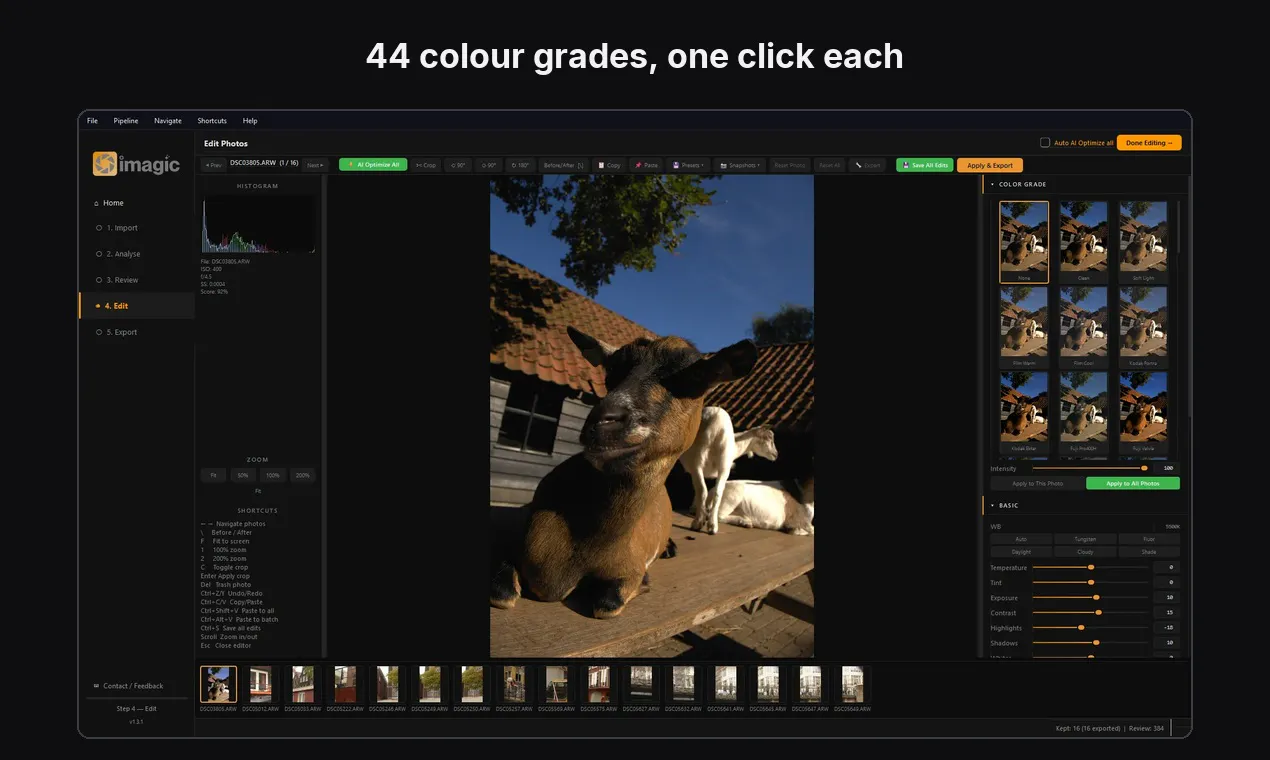
Task: Click the imagic logo
Action: point(136,164)
